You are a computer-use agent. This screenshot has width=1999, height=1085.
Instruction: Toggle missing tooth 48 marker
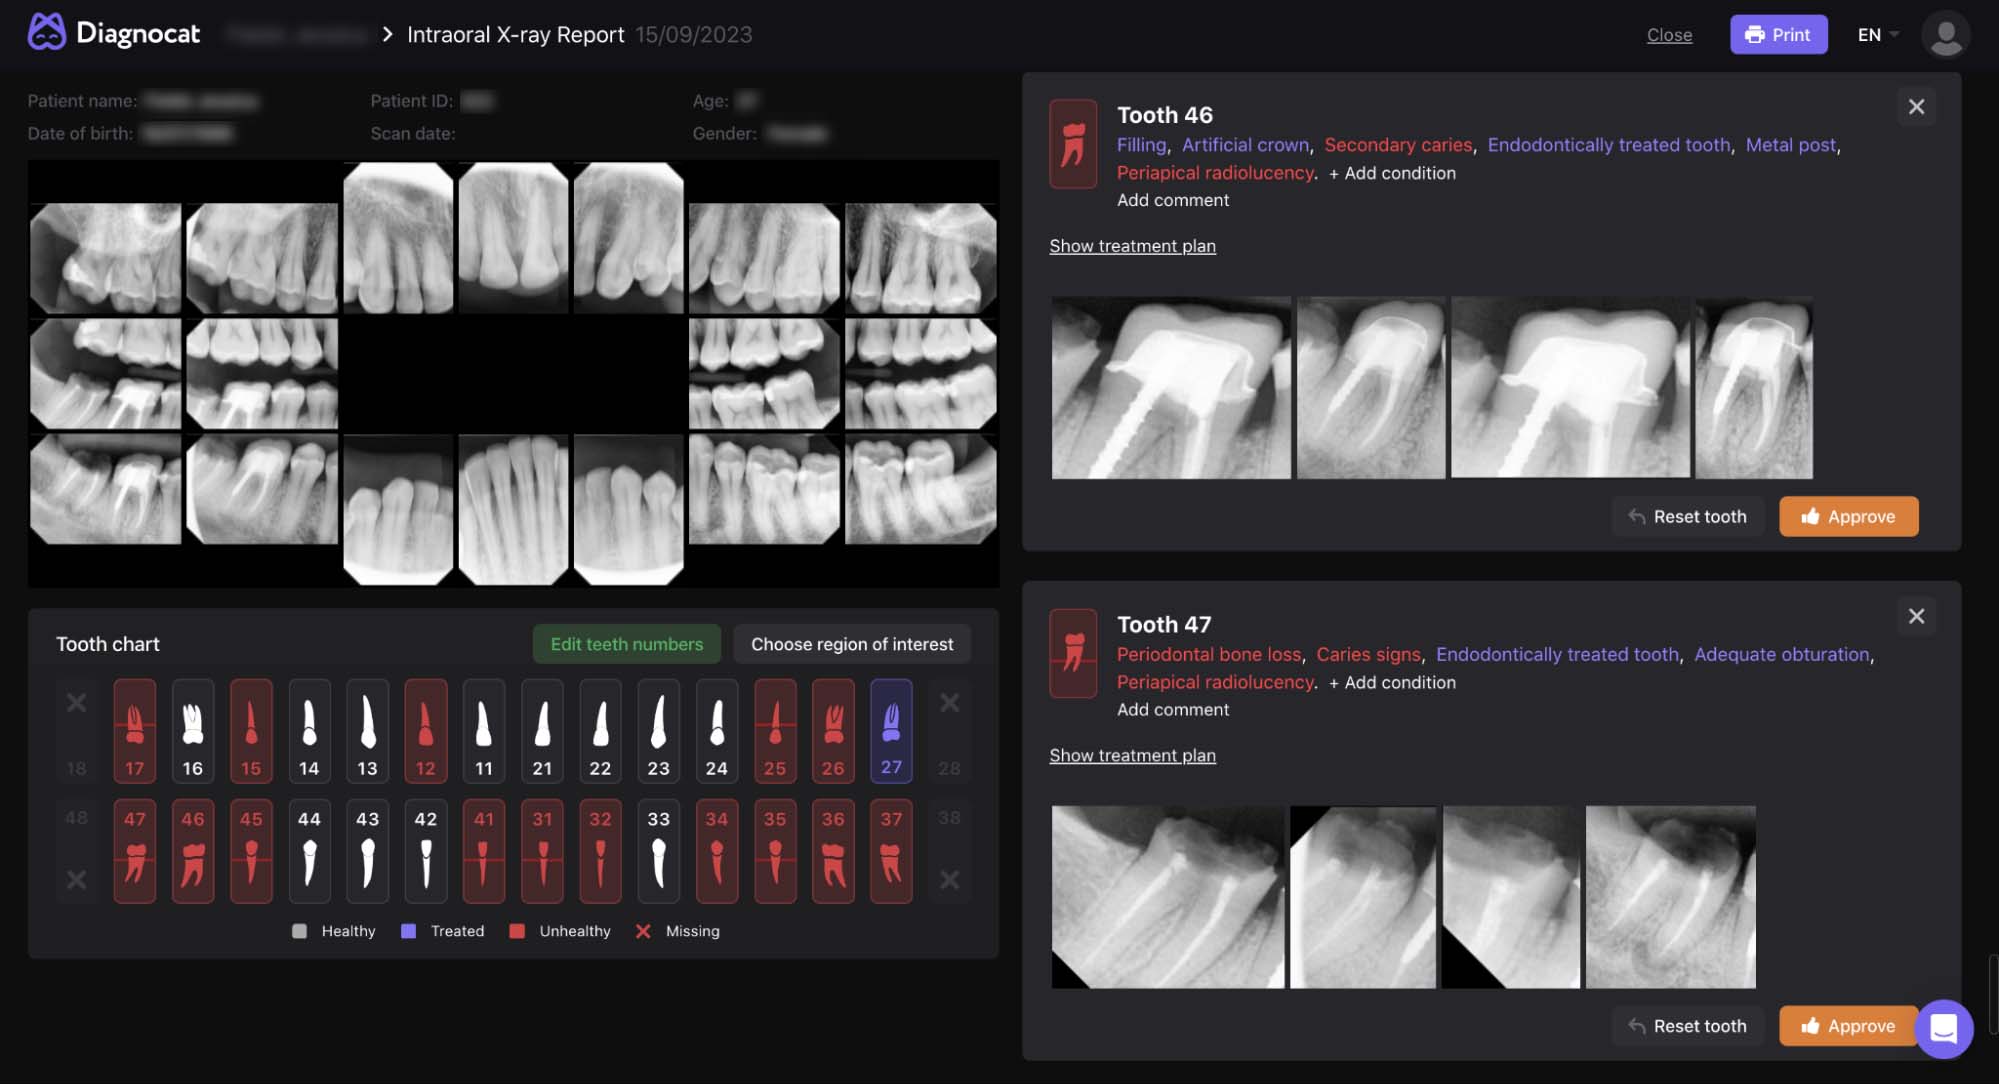click(x=76, y=880)
